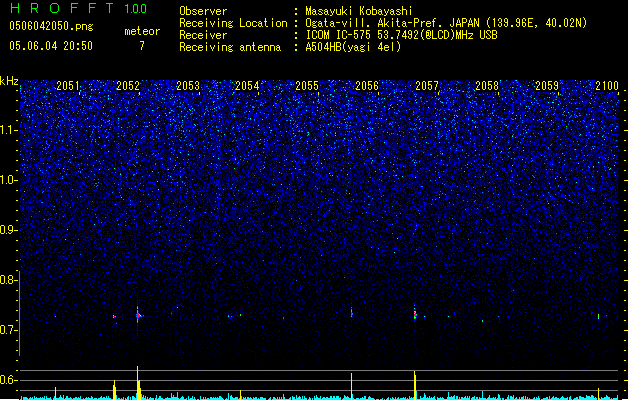629x400 pixels.
Task: Click the 1.0 kHz frequency axis label
Action: coord(8,180)
